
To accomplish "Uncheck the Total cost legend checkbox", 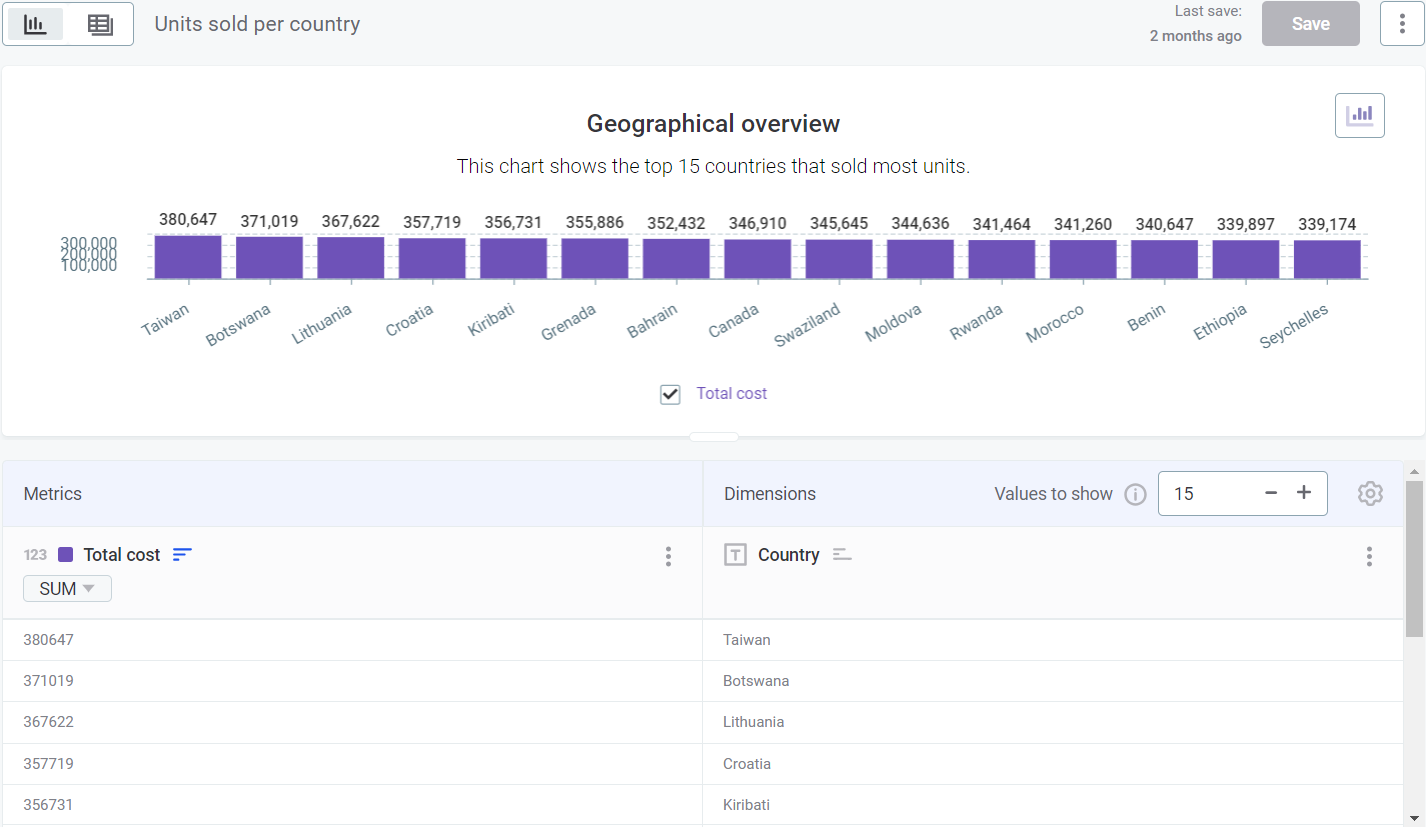I will [670, 394].
